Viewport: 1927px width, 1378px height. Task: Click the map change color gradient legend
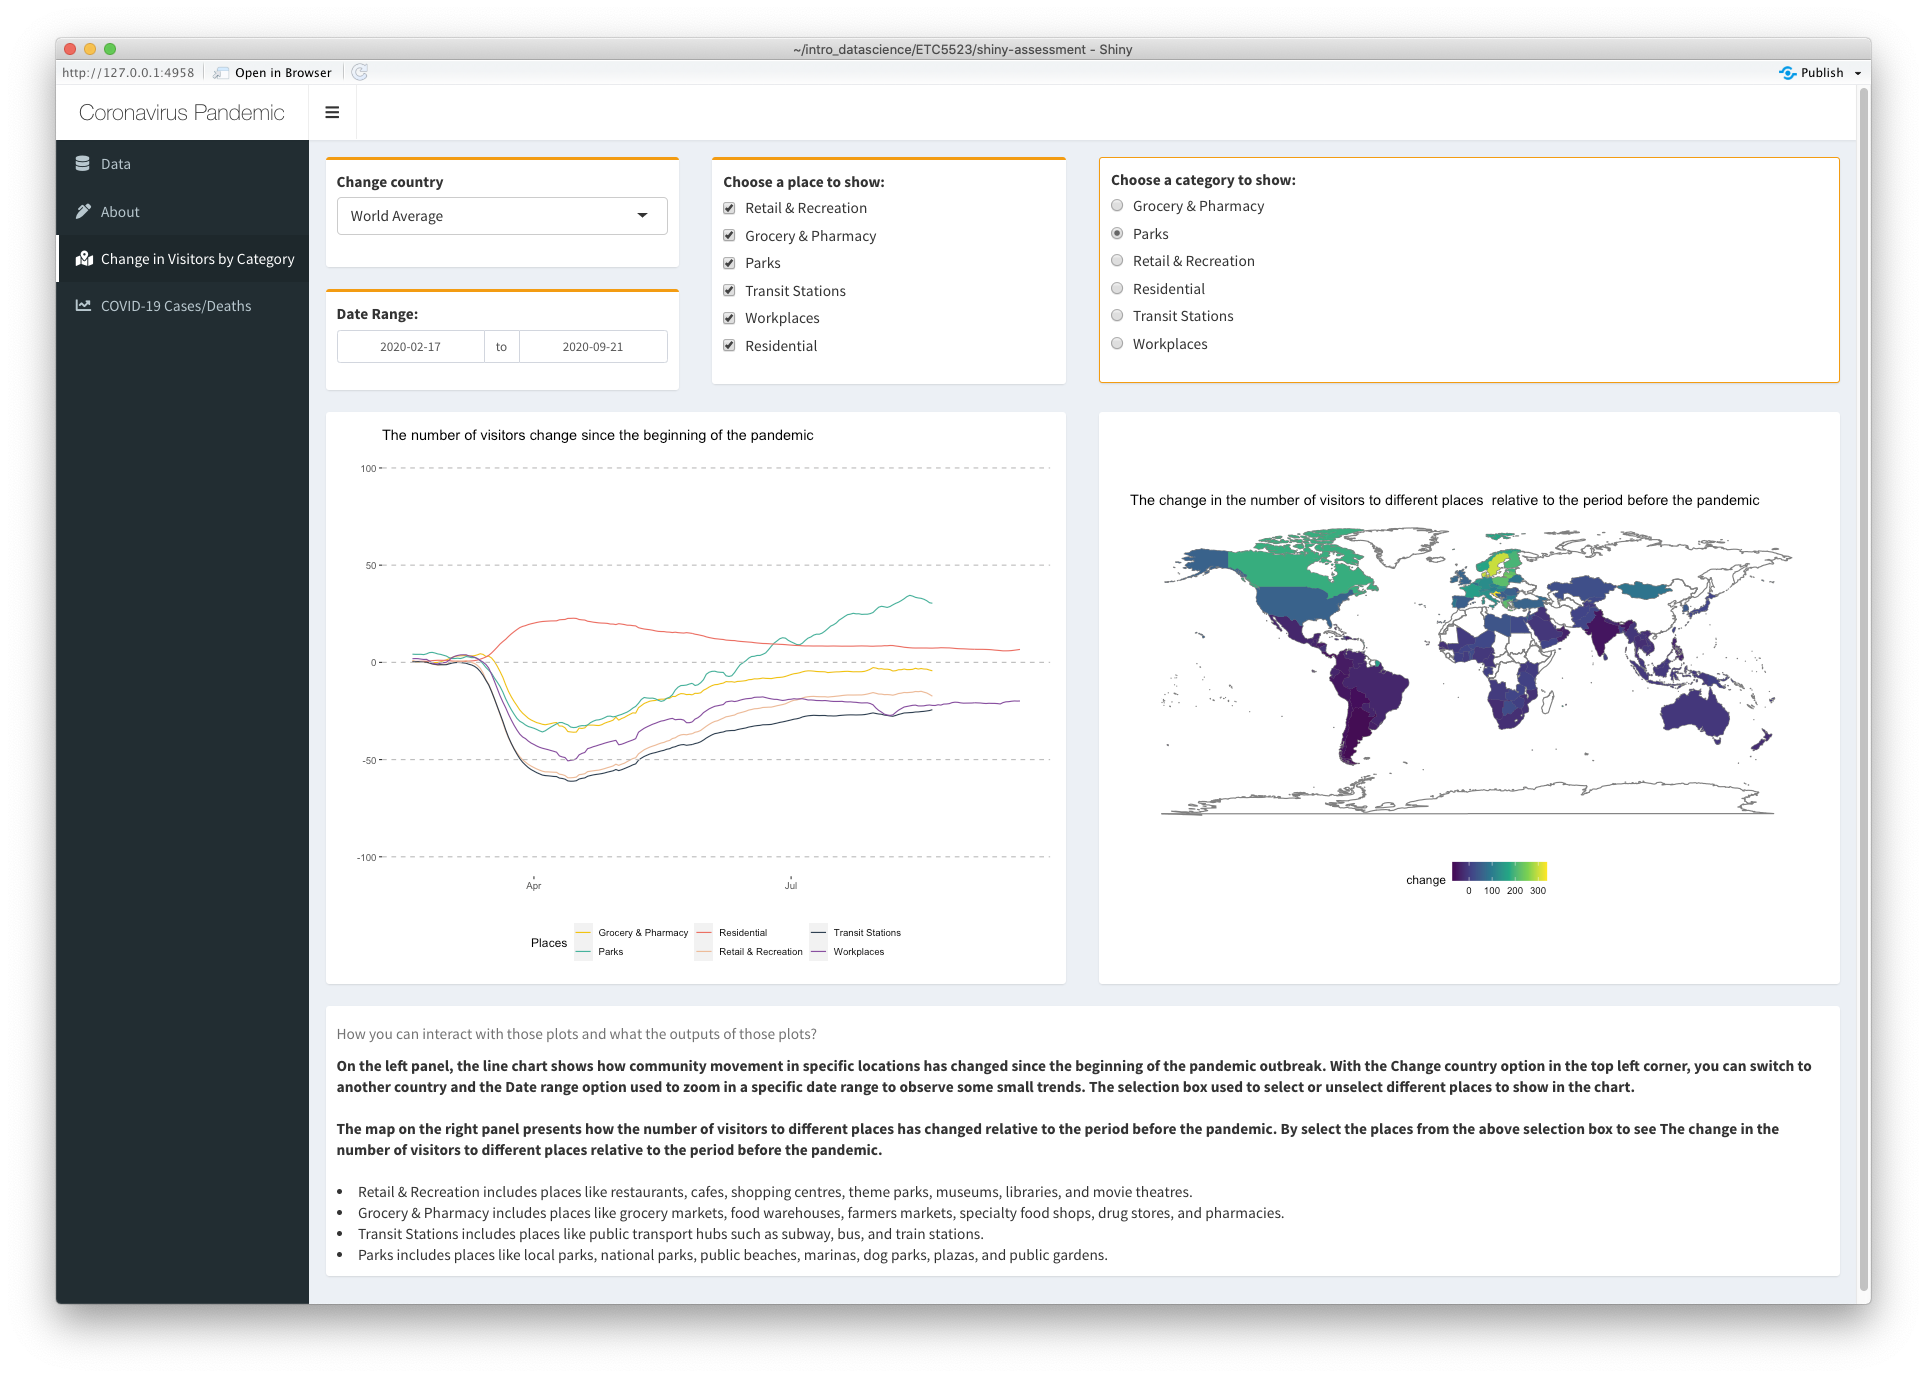coord(1499,871)
